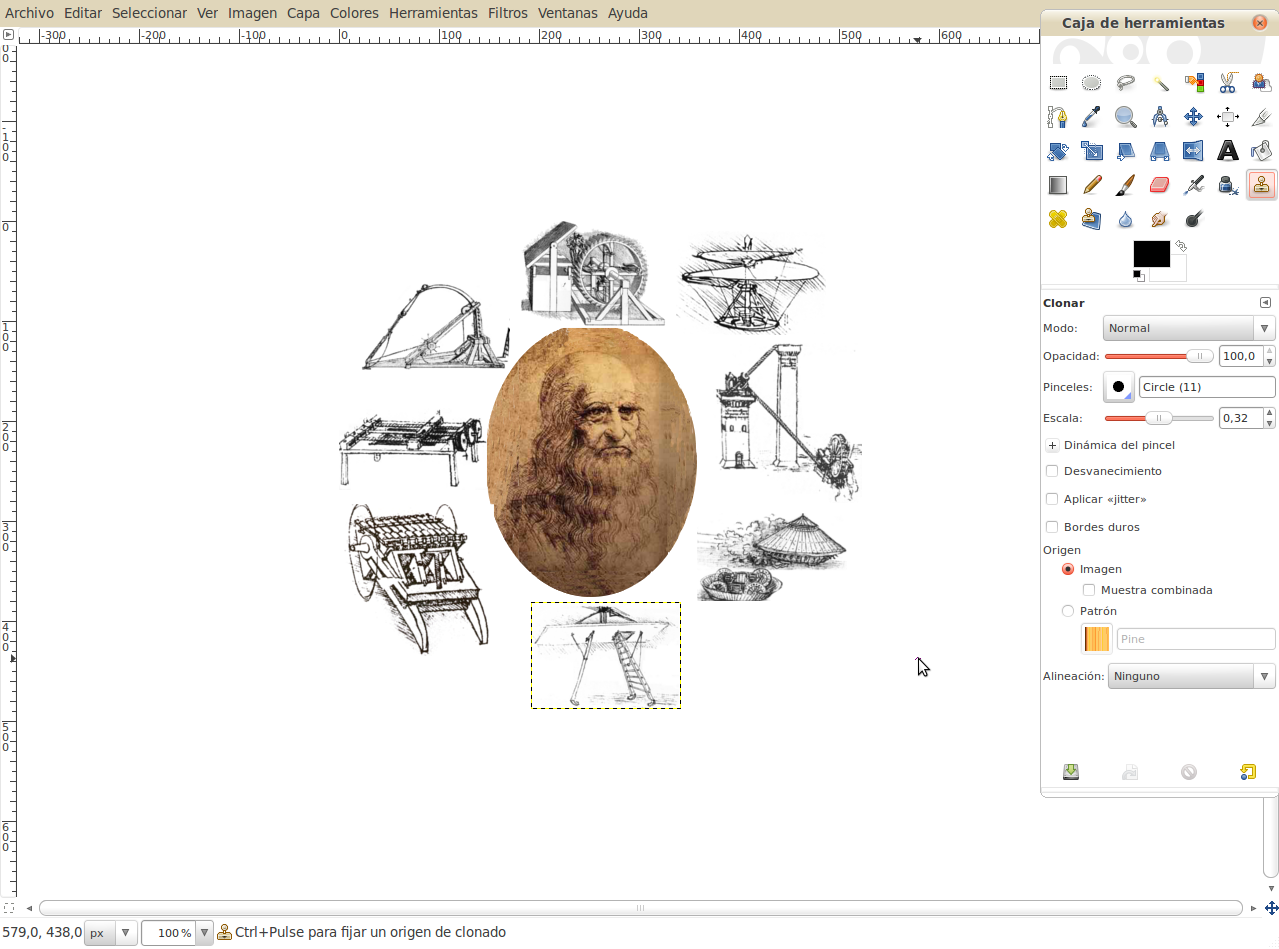The width and height of the screenshot is (1279, 949).
Task: Open the Filtros menu
Action: (x=507, y=13)
